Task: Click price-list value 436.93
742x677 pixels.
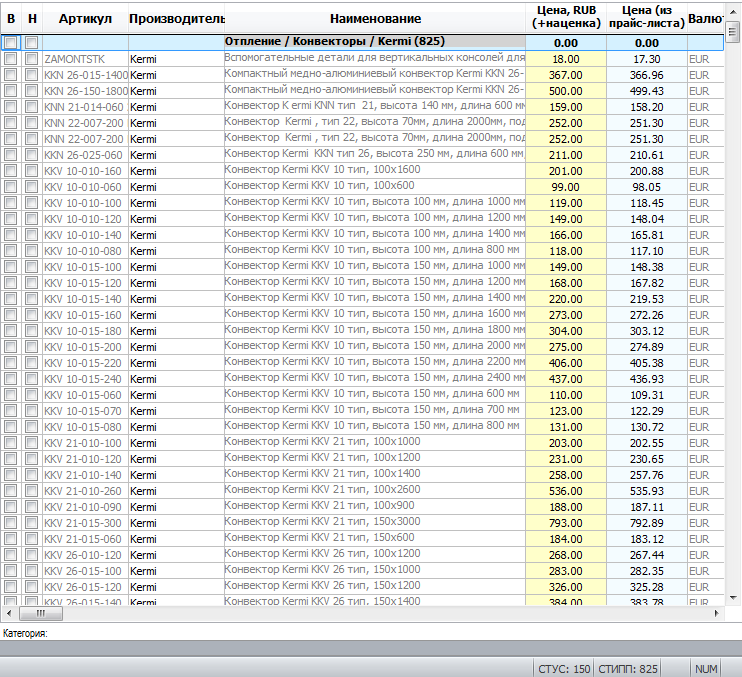Action: [x=647, y=379]
